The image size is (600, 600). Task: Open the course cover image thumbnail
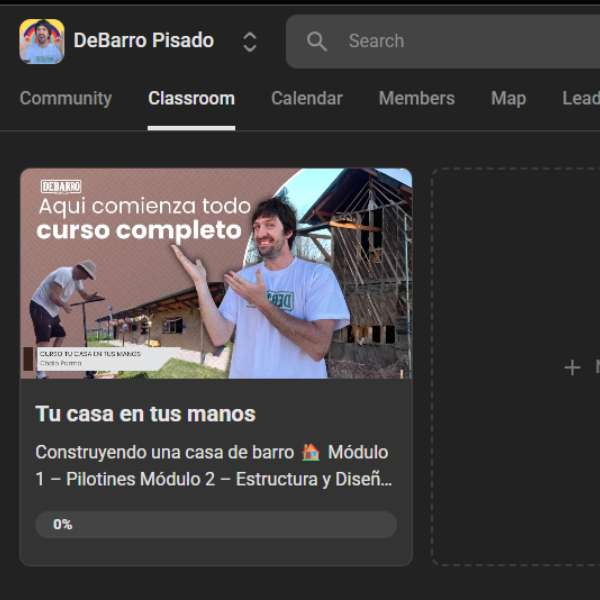[216, 274]
